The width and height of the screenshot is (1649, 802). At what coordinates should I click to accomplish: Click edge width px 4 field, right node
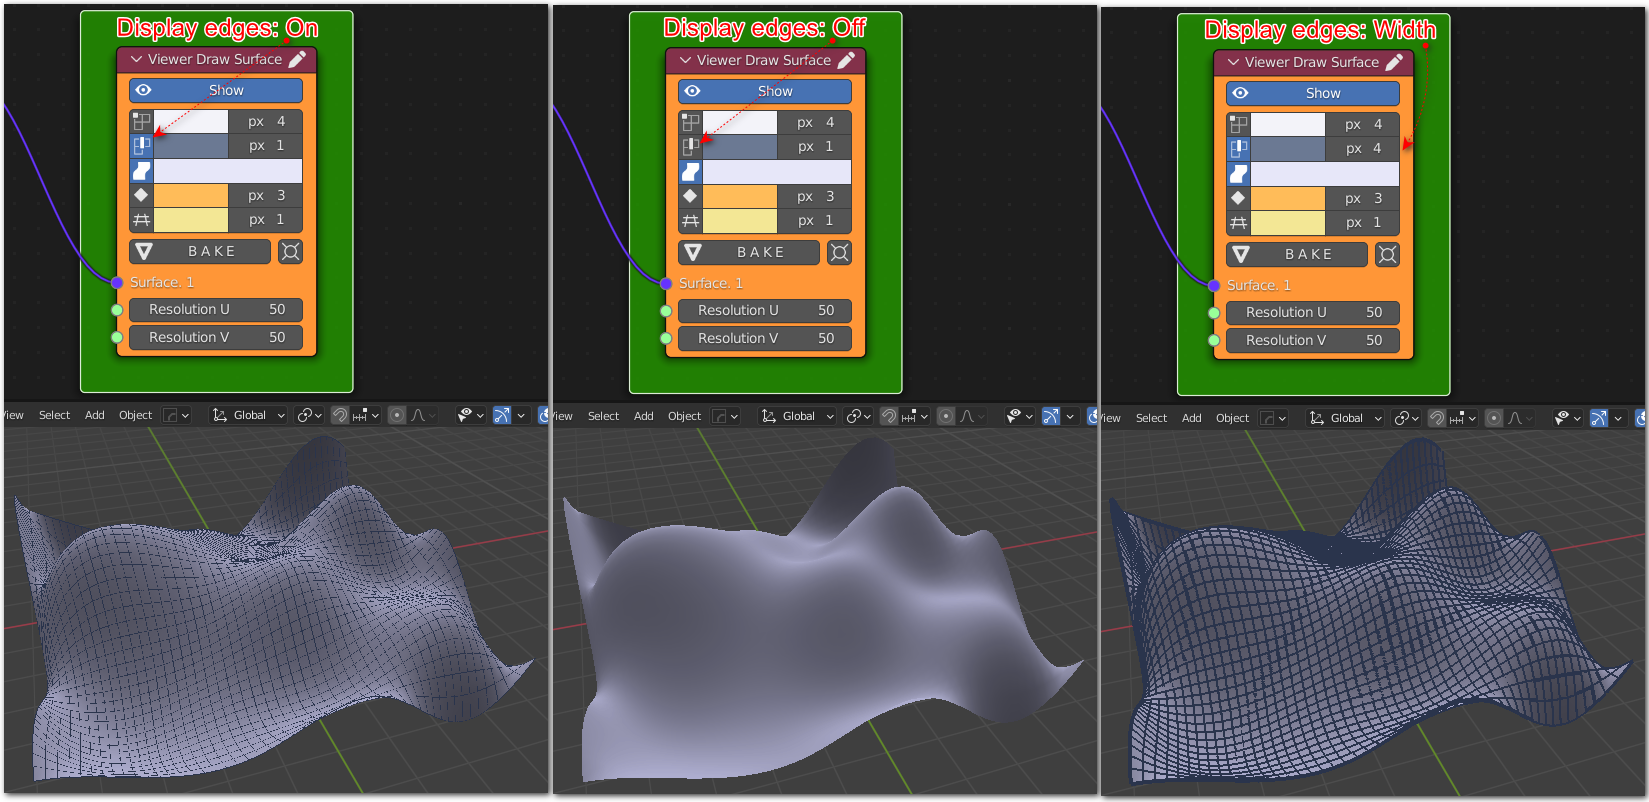(x=1363, y=149)
